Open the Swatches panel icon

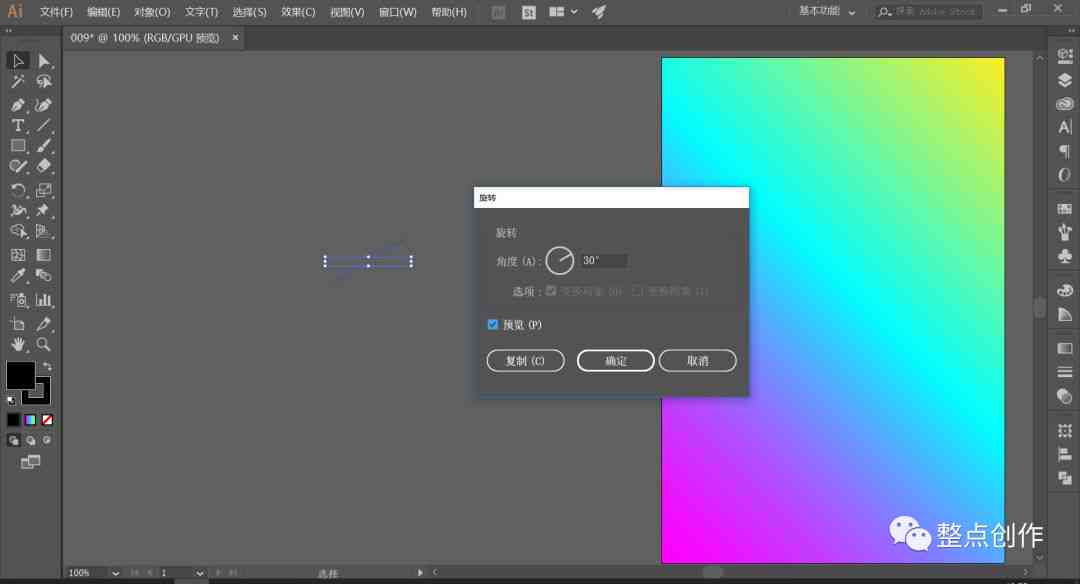point(1065,209)
